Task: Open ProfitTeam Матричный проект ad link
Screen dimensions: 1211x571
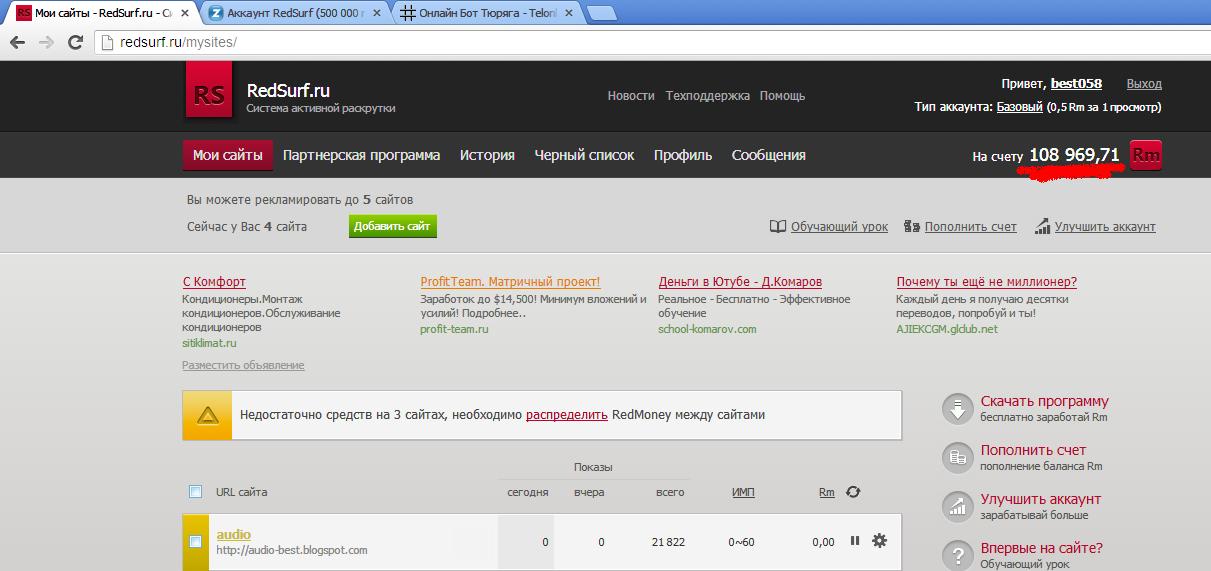Action: (510, 282)
